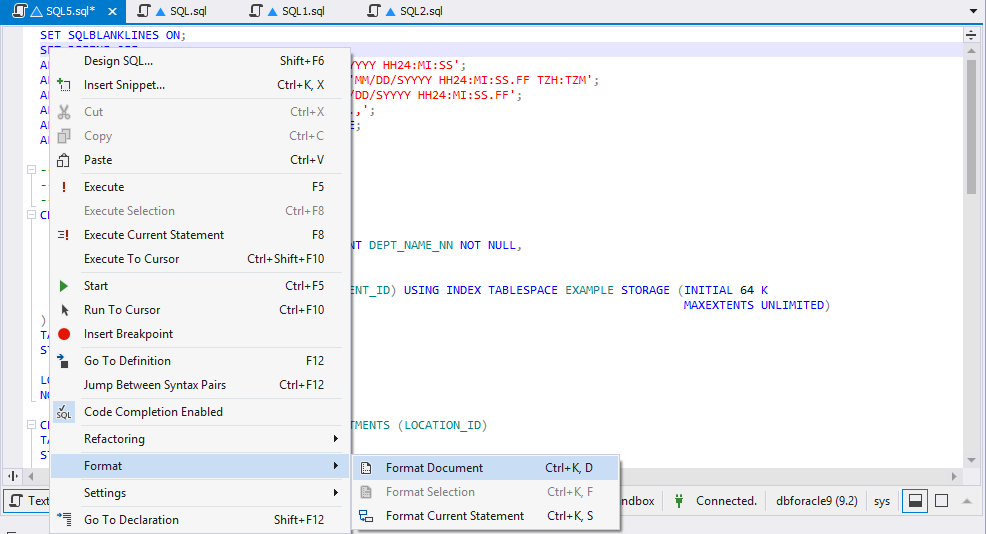Viewport: 986px width, 534px height.
Task: Click the red Execute exclamation icon
Action: pos(64,187)
